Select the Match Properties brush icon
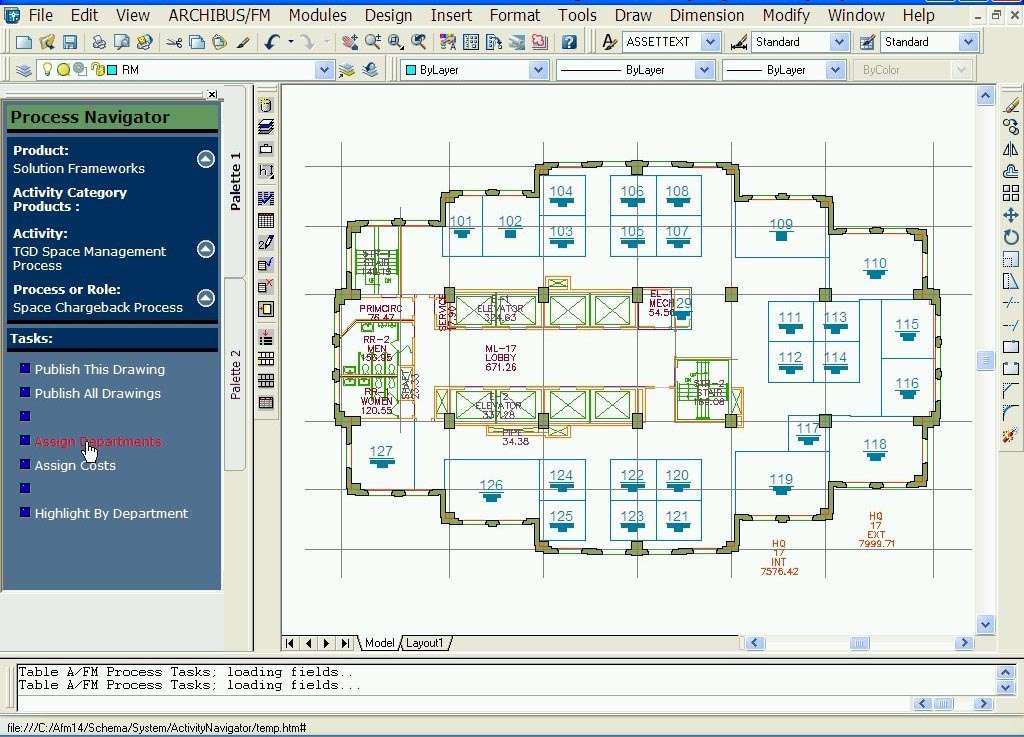Screen dimensions: 1024x737 pos(243,42)
